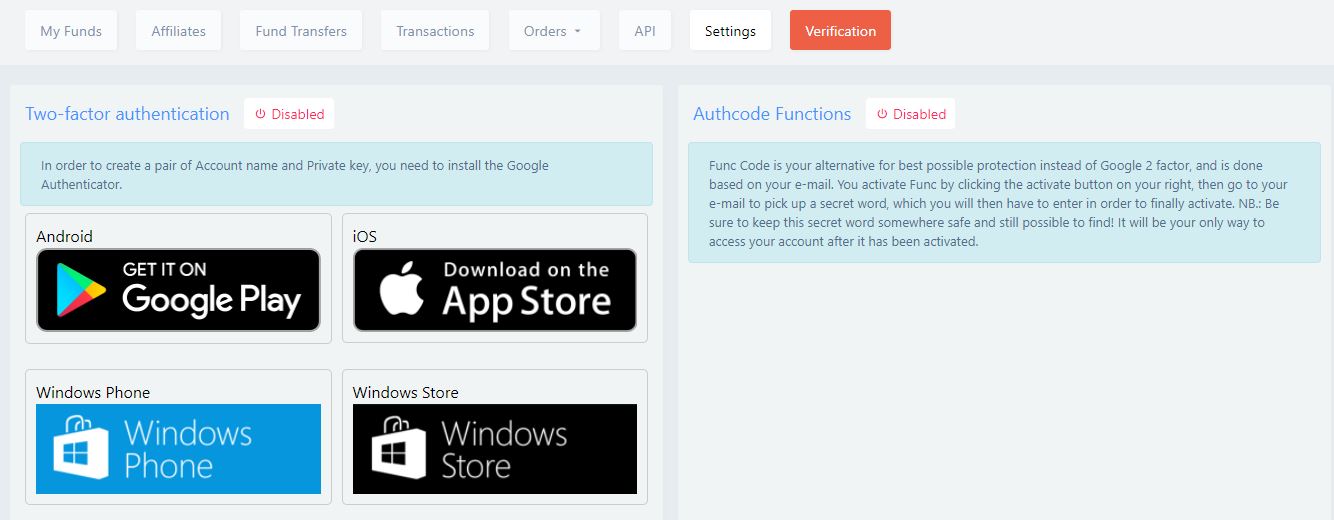Click the Windows Store label above the badge

(406, 393)
